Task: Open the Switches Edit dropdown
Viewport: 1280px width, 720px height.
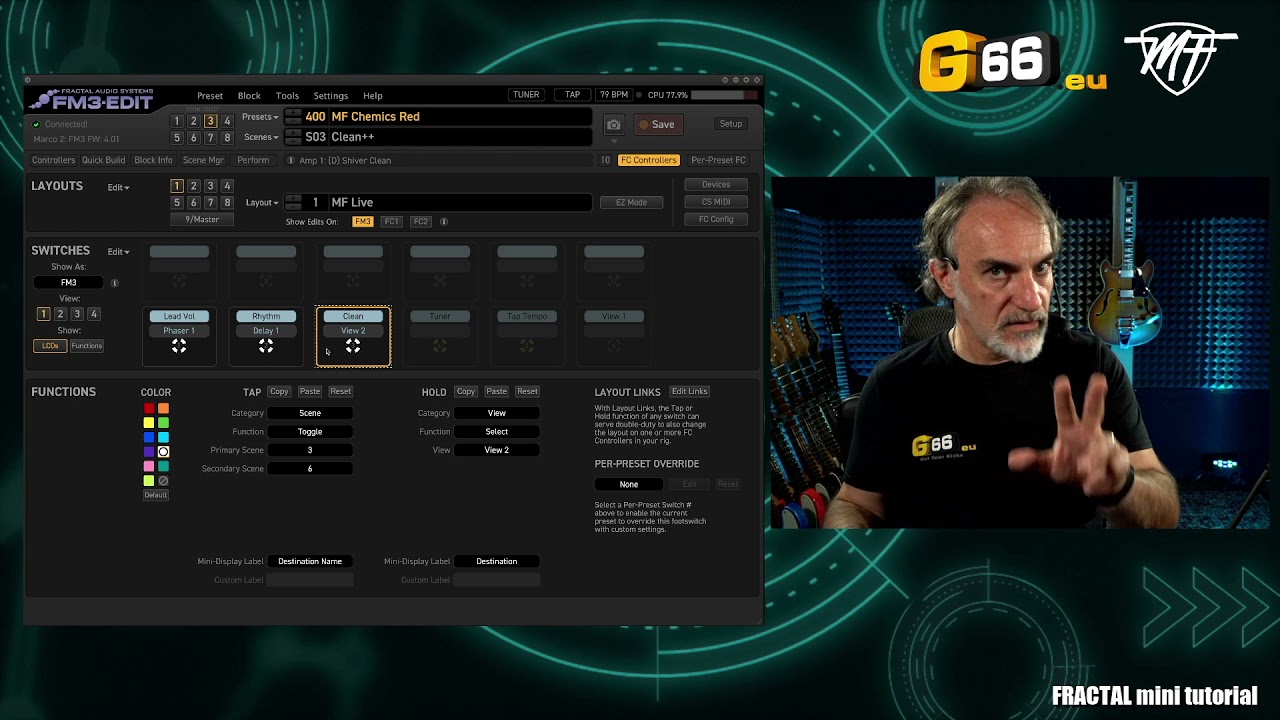Action: point(119,252)
